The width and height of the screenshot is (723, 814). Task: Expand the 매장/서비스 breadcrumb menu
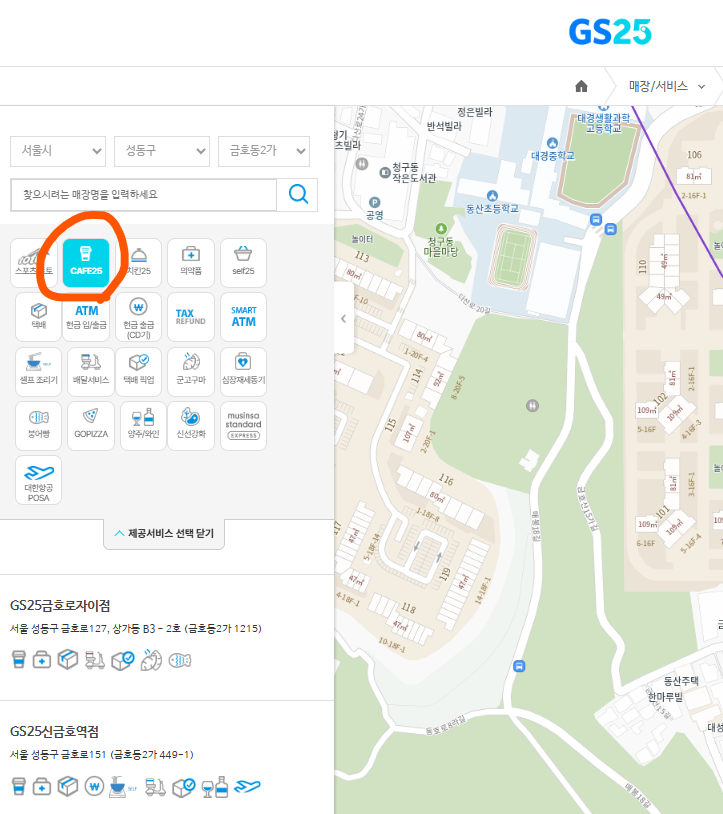coord(666,86)
